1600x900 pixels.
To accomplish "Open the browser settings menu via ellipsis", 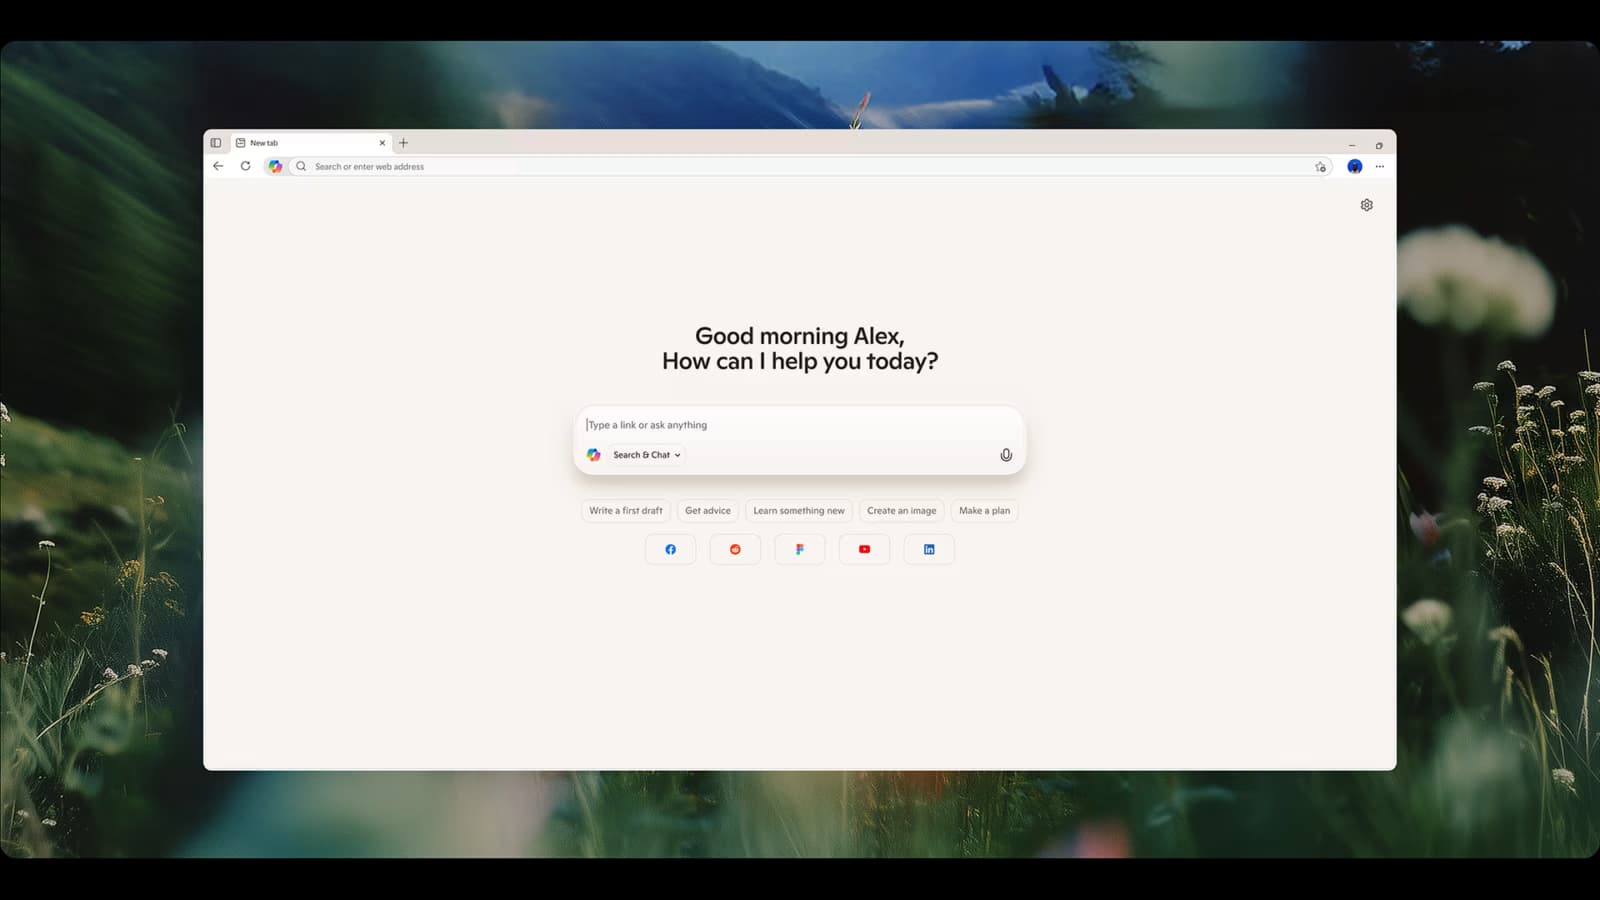I will [1380, 166].
